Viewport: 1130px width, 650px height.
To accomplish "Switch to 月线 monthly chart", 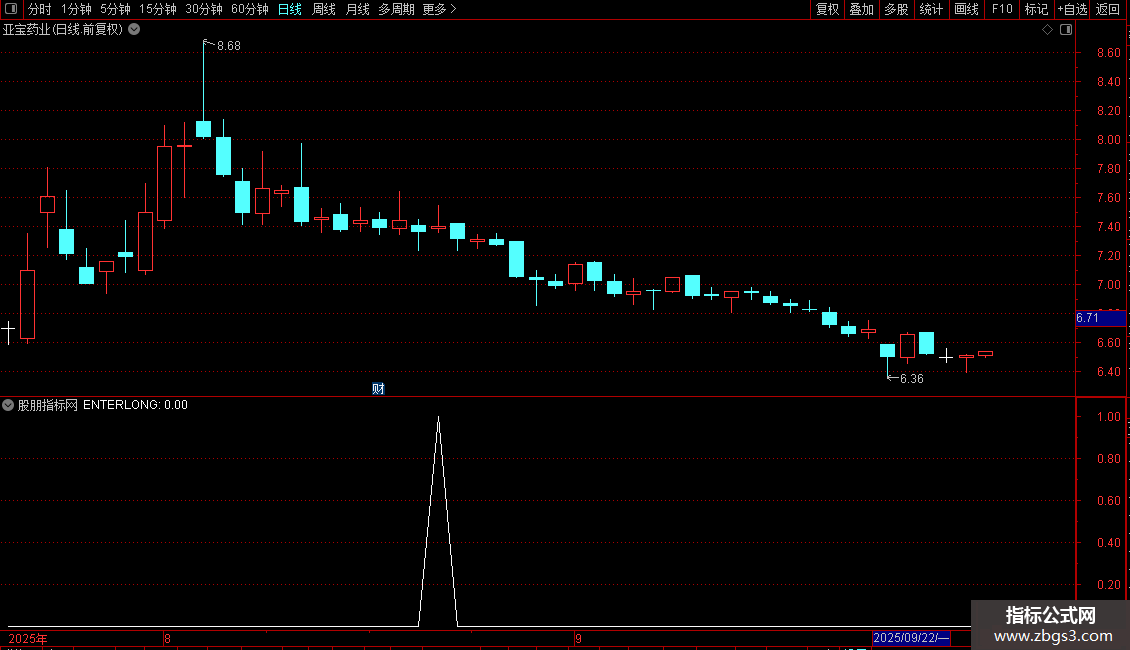I will coord(357,9).
